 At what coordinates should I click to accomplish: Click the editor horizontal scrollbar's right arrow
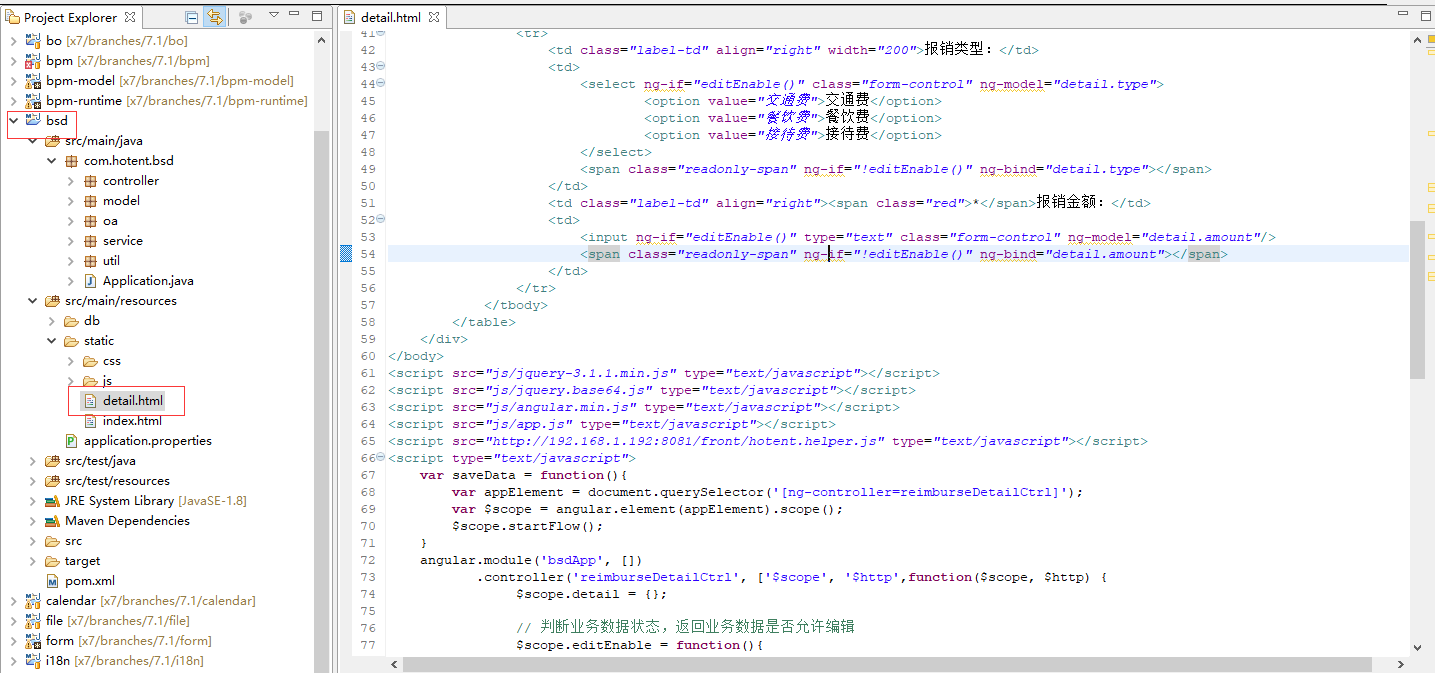coord(1401,664)
